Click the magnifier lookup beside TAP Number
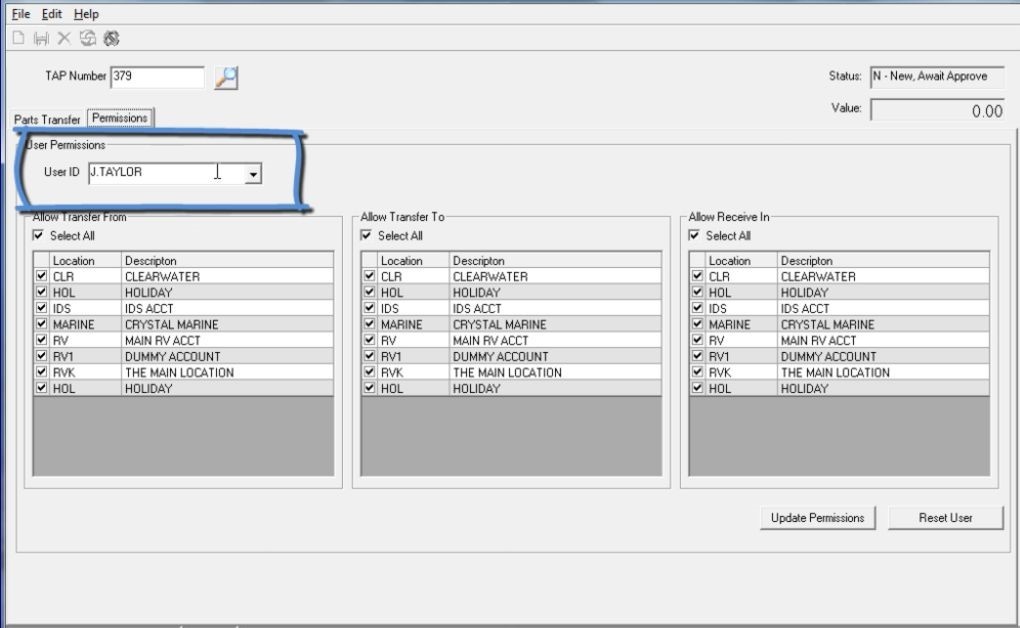 [x=226, y=78]
